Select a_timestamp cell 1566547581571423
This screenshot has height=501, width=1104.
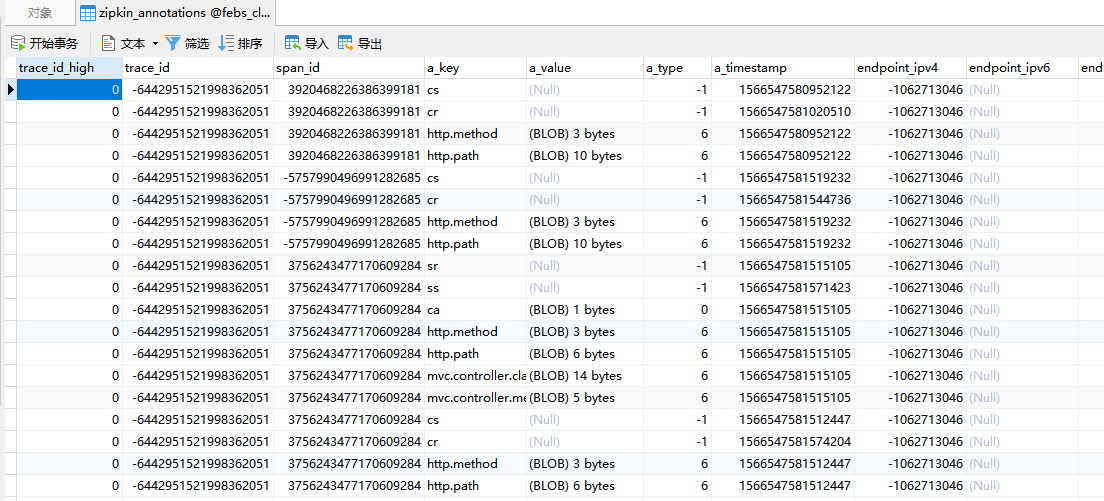click(782, 288)
